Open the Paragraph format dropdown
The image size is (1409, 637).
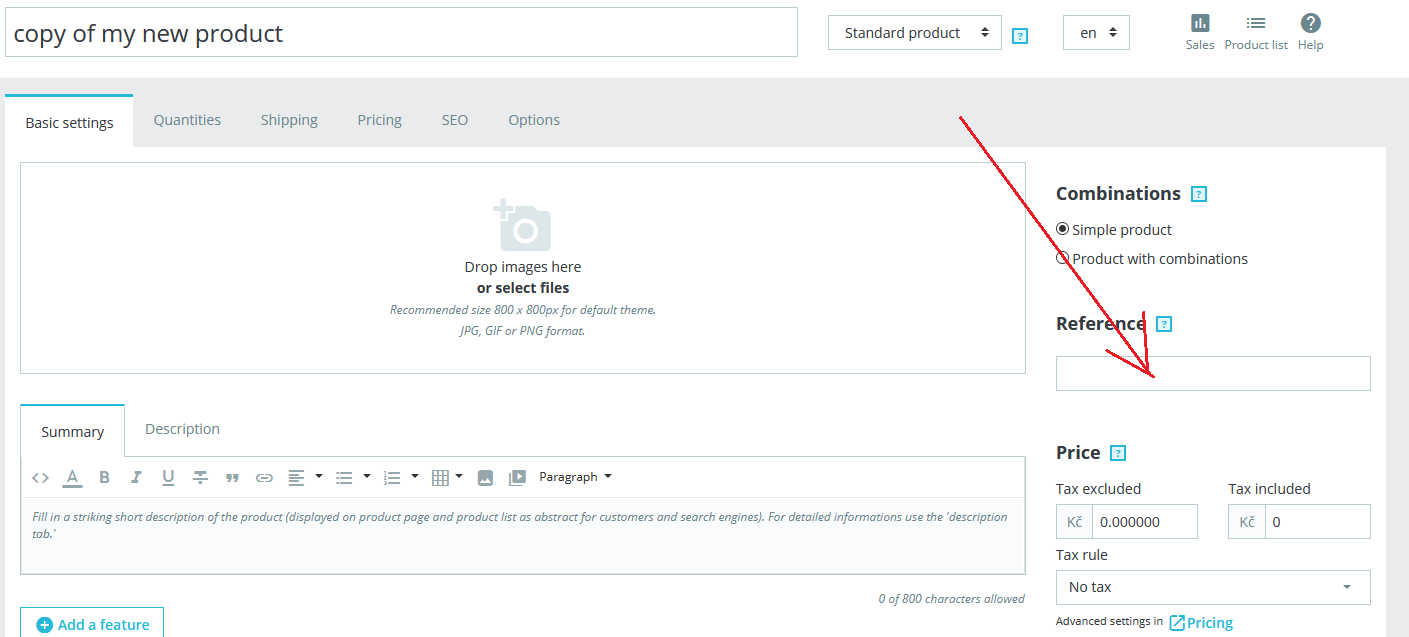point(576,477)
